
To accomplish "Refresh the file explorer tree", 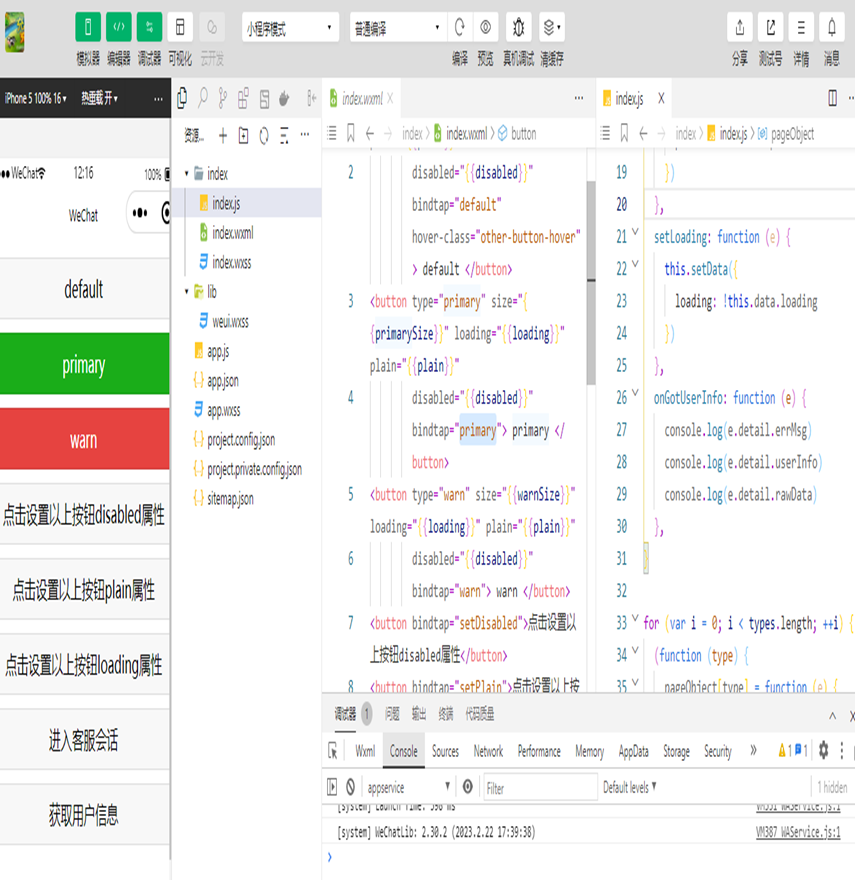I will [264, 135].
